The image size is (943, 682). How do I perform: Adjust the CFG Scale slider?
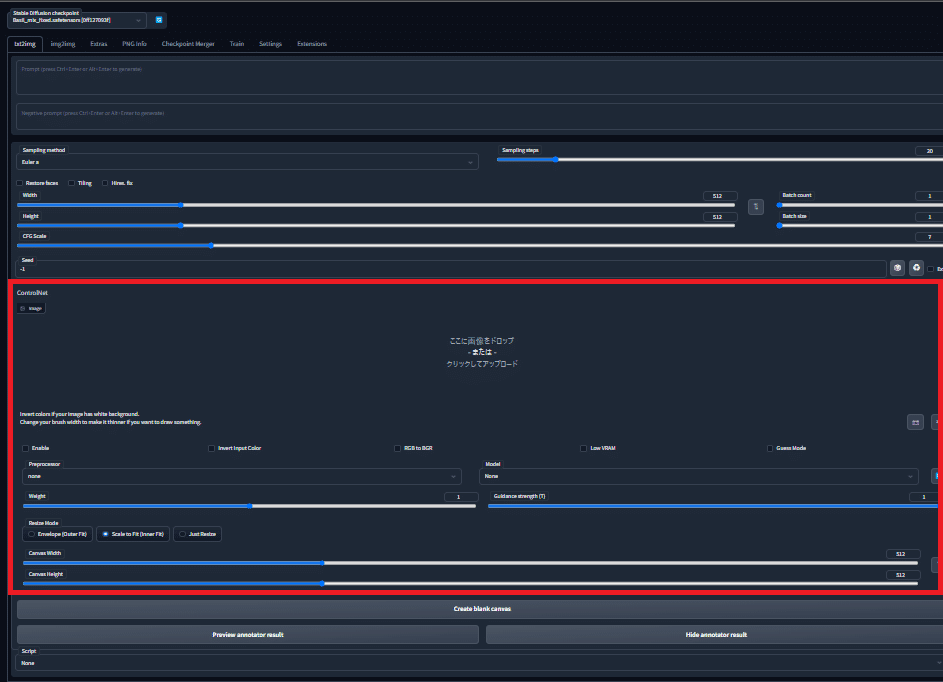tap(479, 245)
